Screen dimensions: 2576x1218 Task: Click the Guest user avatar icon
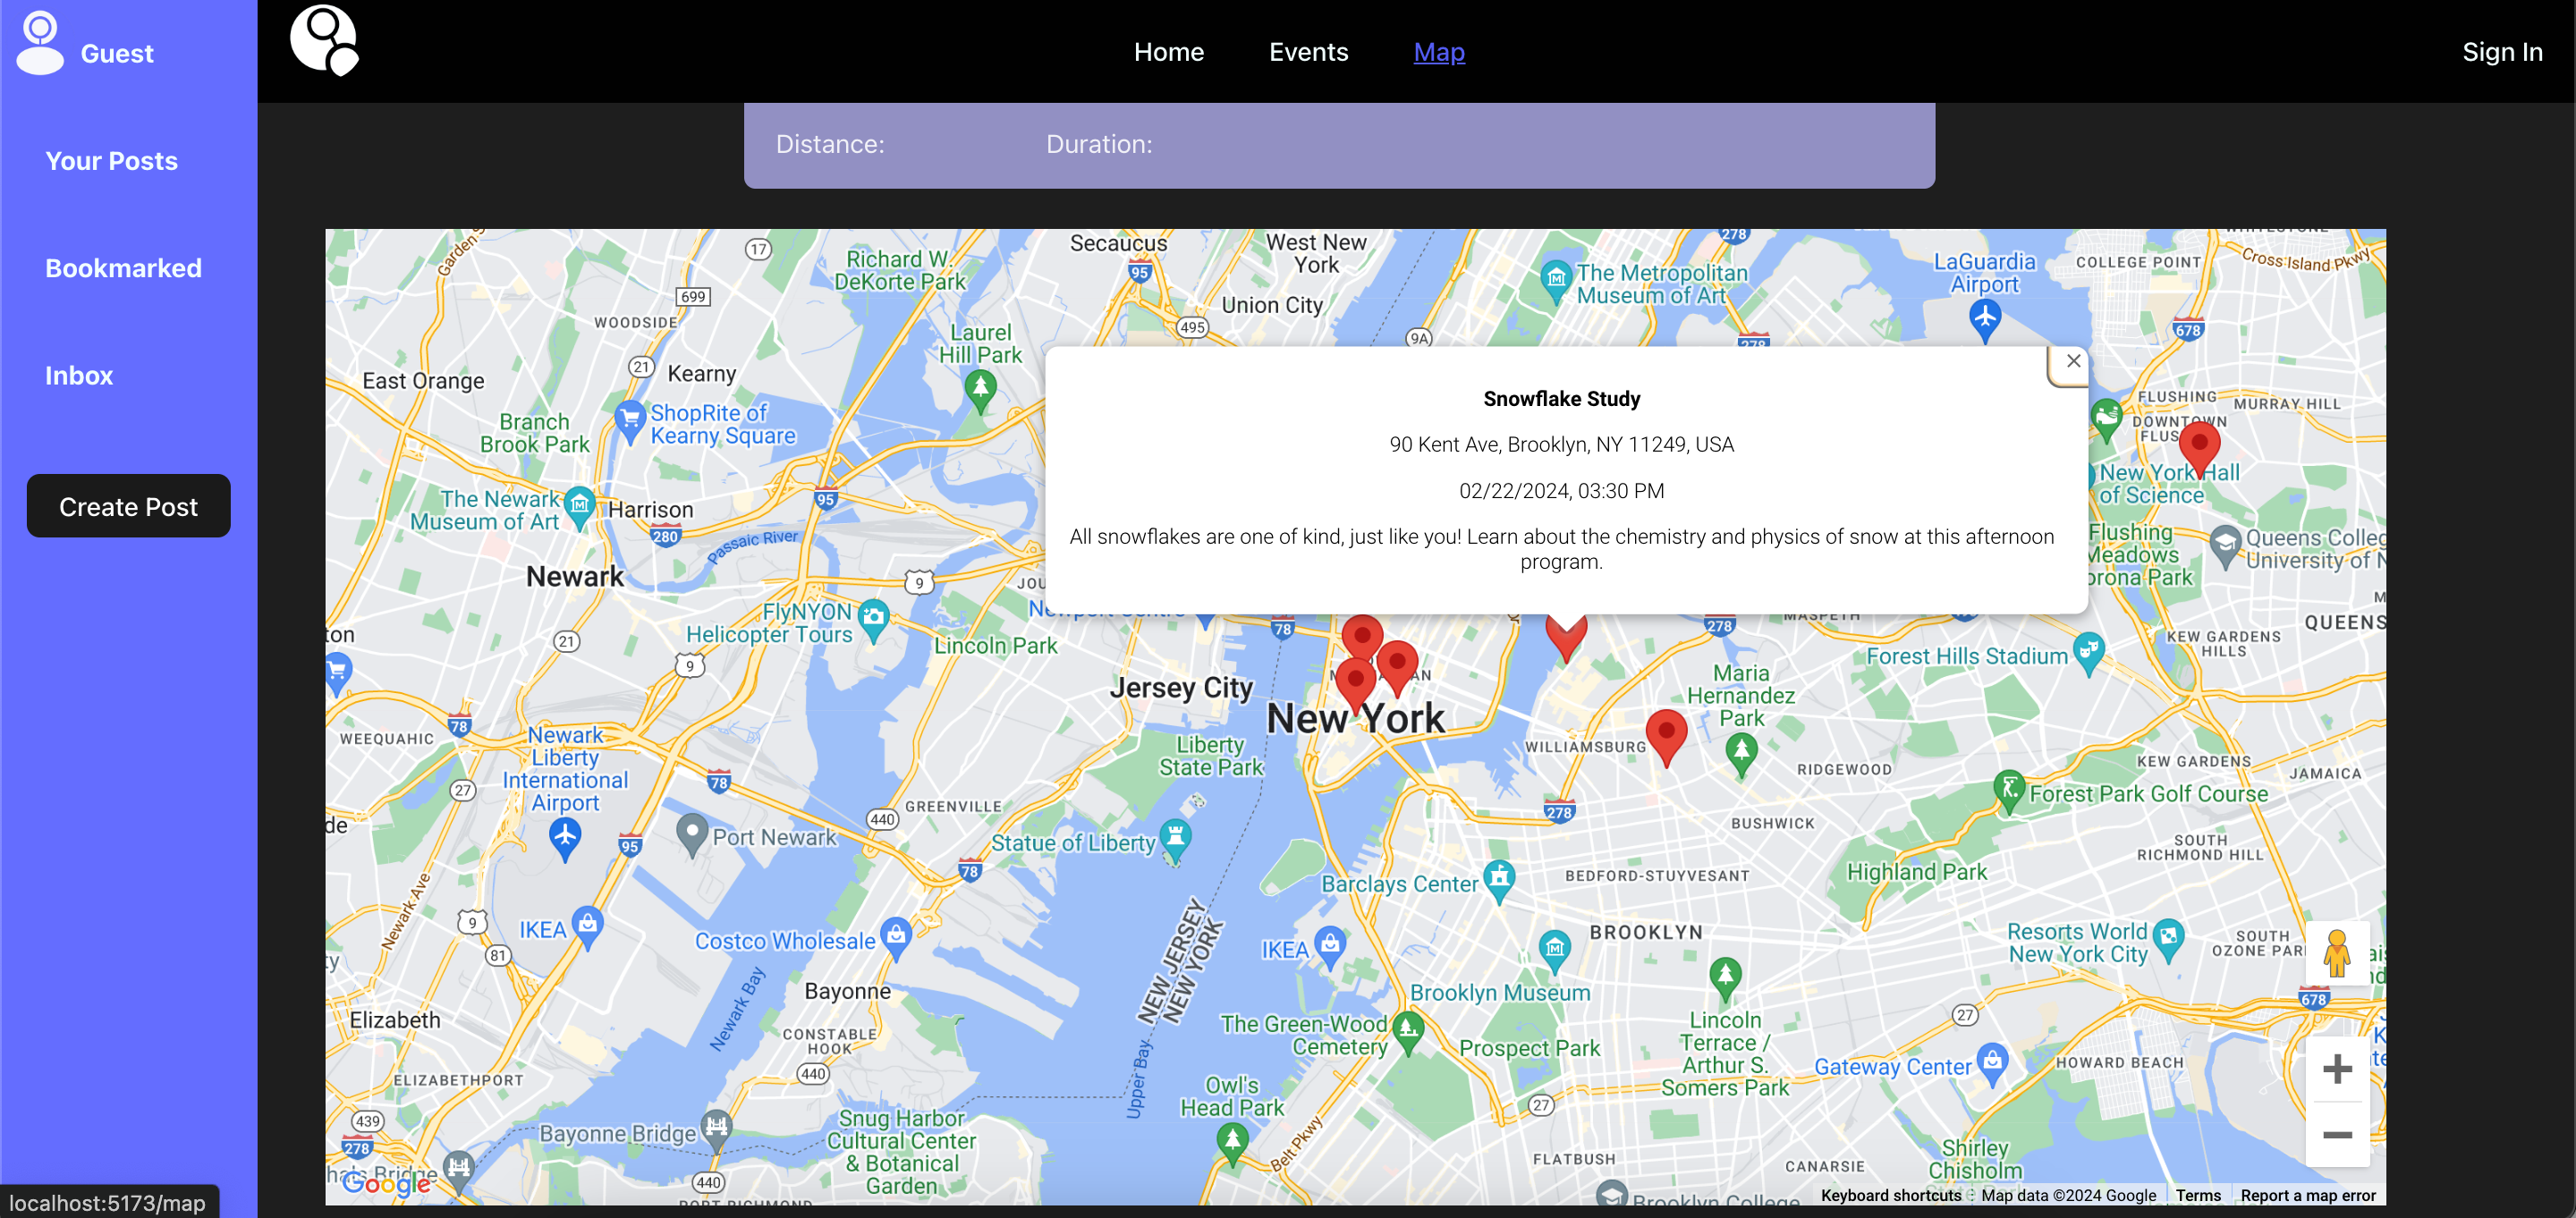coord(40,43)
